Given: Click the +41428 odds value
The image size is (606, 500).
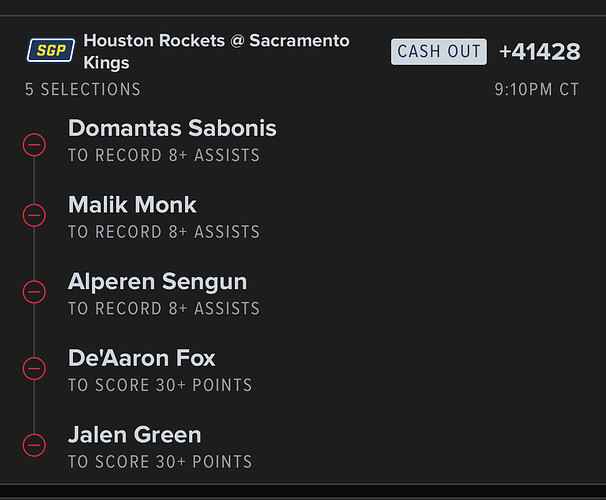Looking at the screenshot, I should click(x=539, y=52).
